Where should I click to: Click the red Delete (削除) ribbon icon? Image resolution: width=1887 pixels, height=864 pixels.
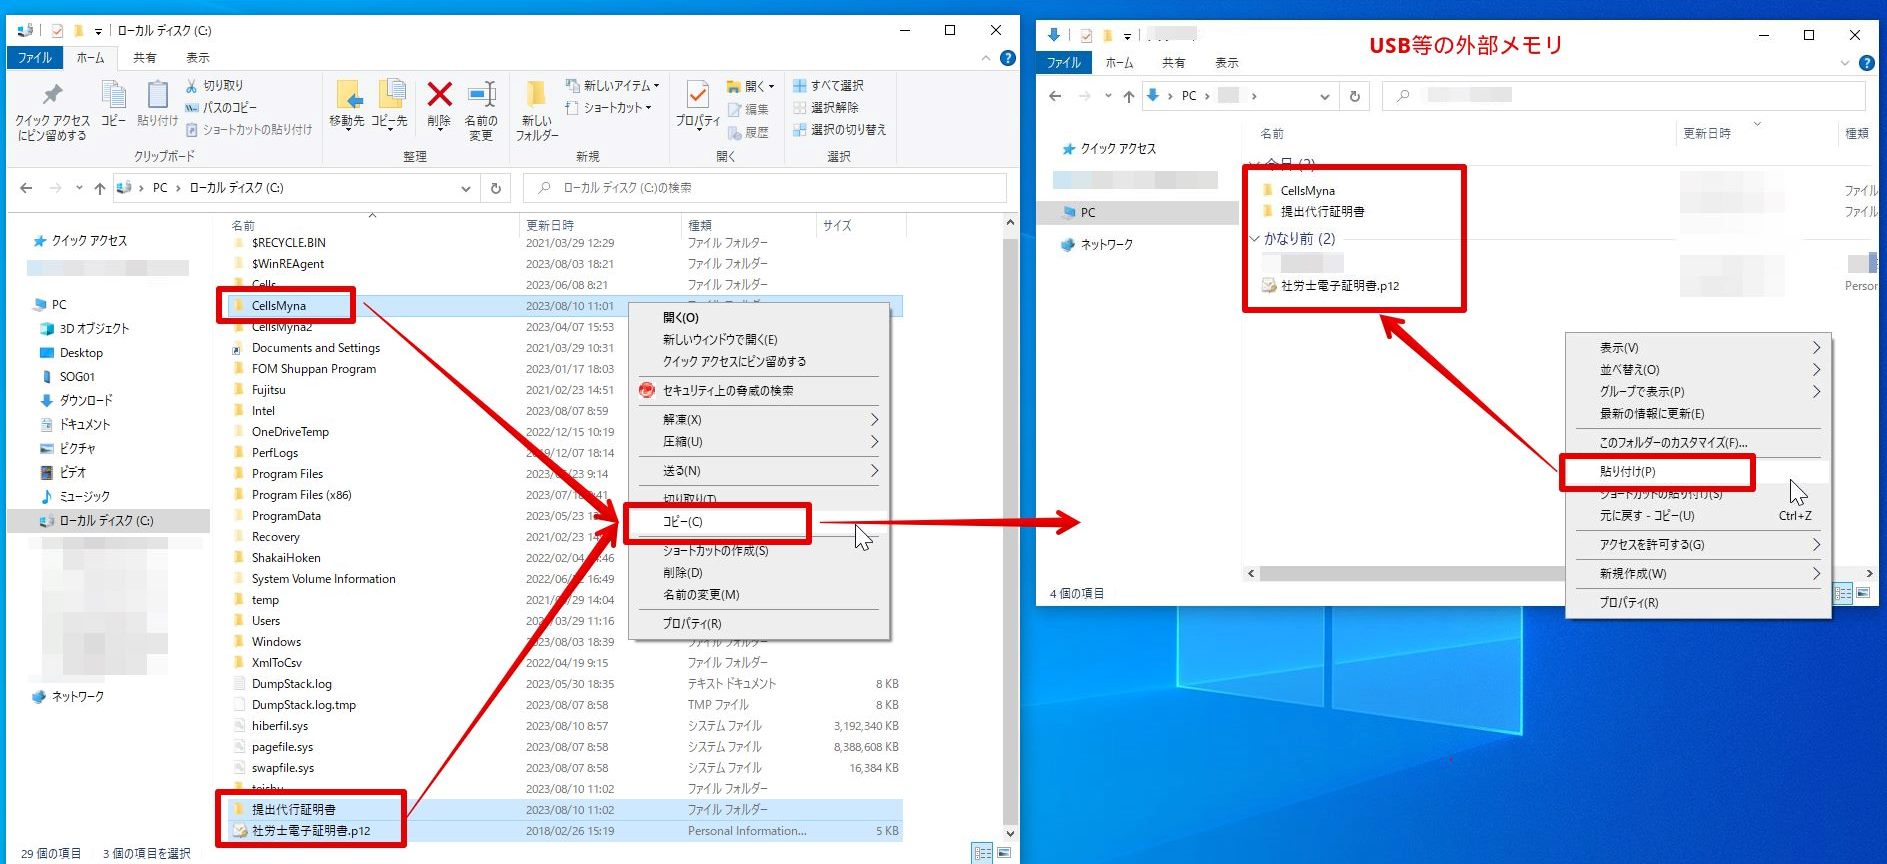pyautogui.click(x=439, y=95)
